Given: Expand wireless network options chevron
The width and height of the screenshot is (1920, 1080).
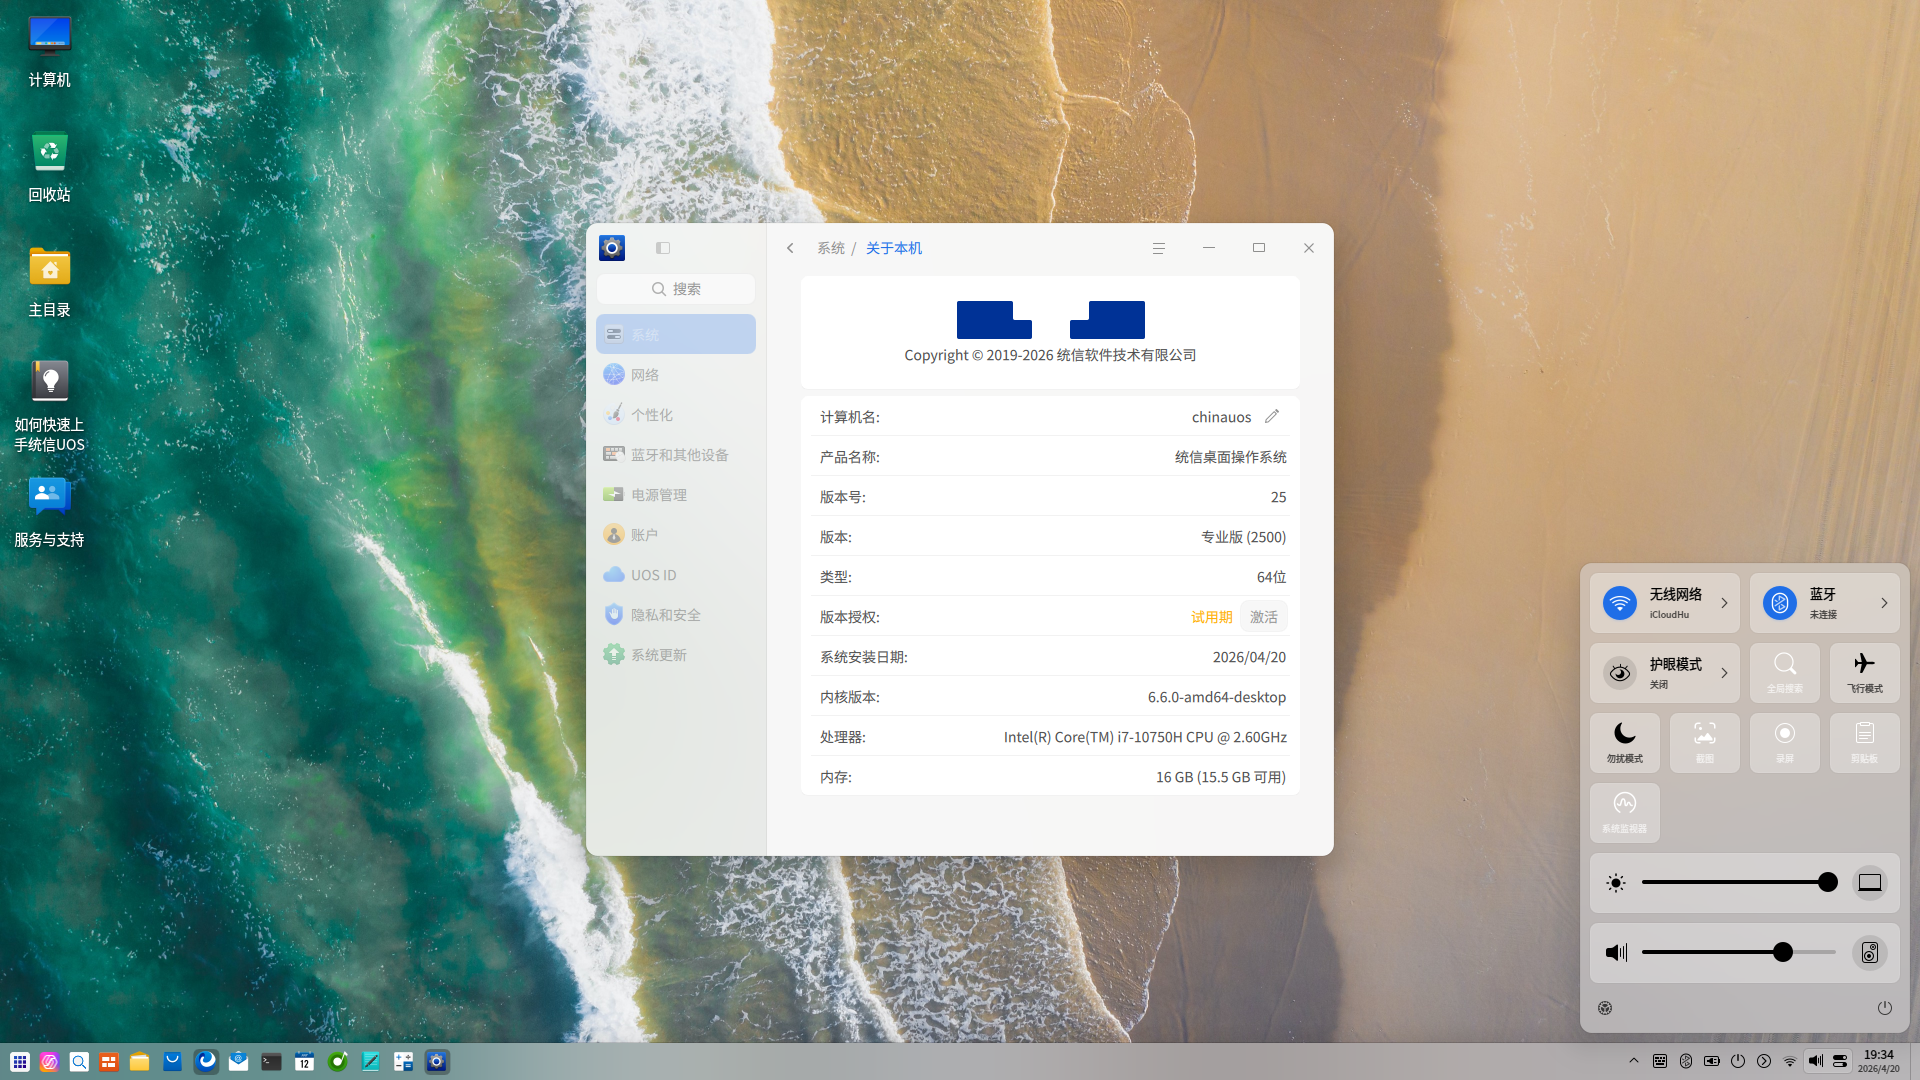Looking at the screenshot, I should tap(1724, 602).
